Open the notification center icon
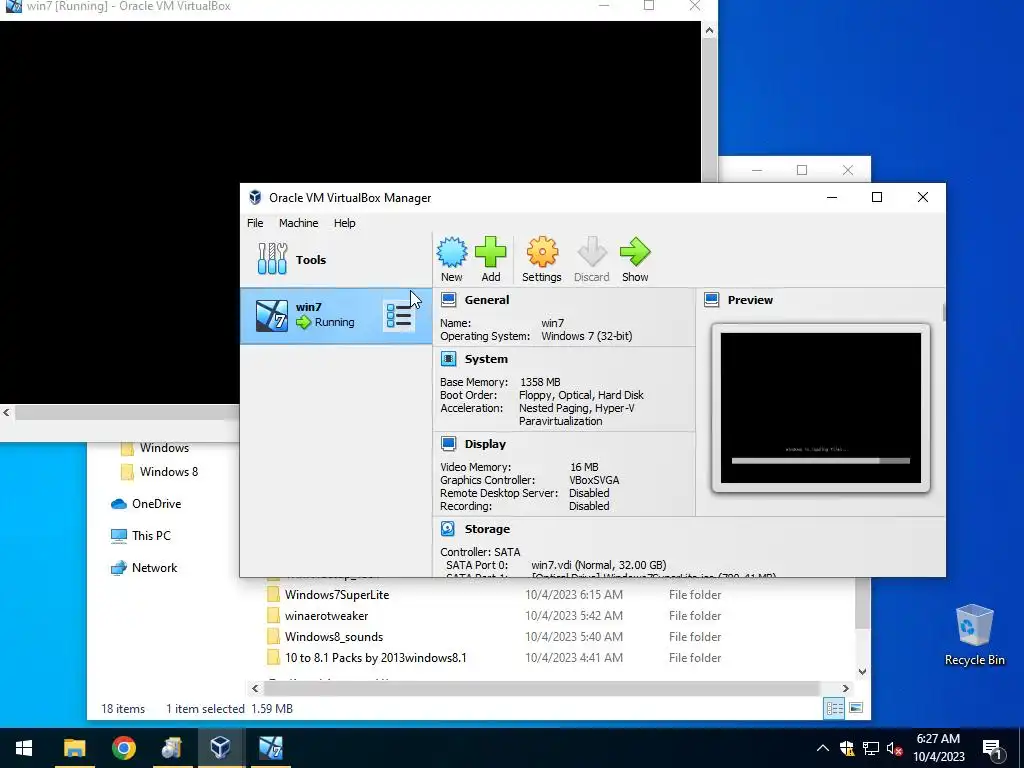Viewport: 1024px width, 768px height. click(x=992, y=748)
